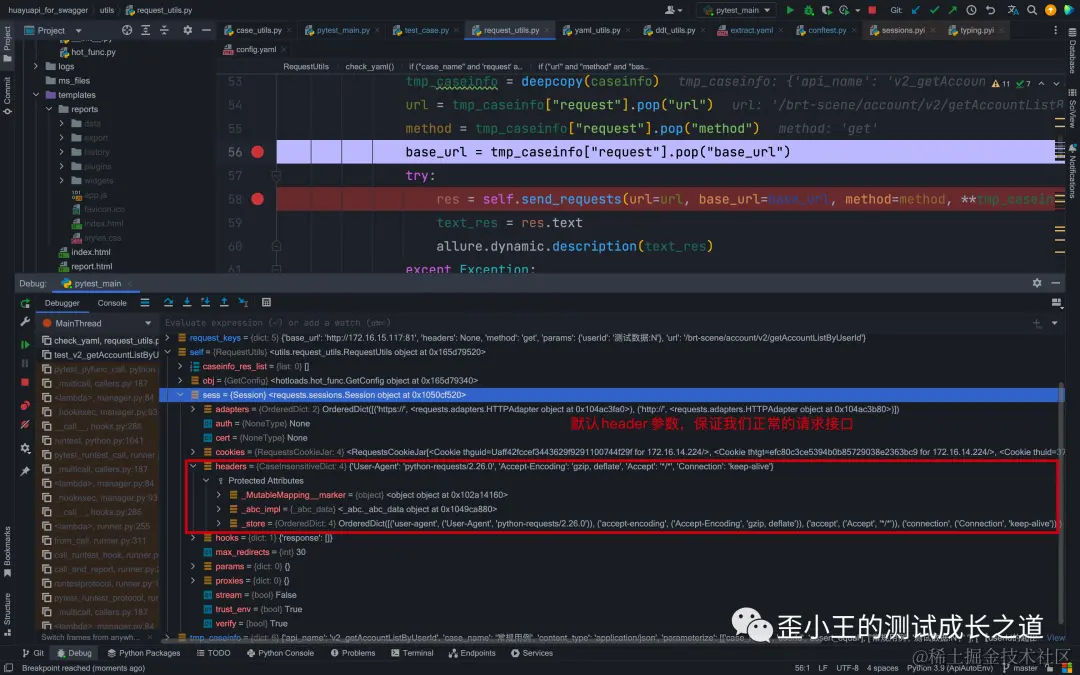This screenshot has height=675, width=1080.
Task: Step out using the up arrow icon
Action: (x=224, y=302)
